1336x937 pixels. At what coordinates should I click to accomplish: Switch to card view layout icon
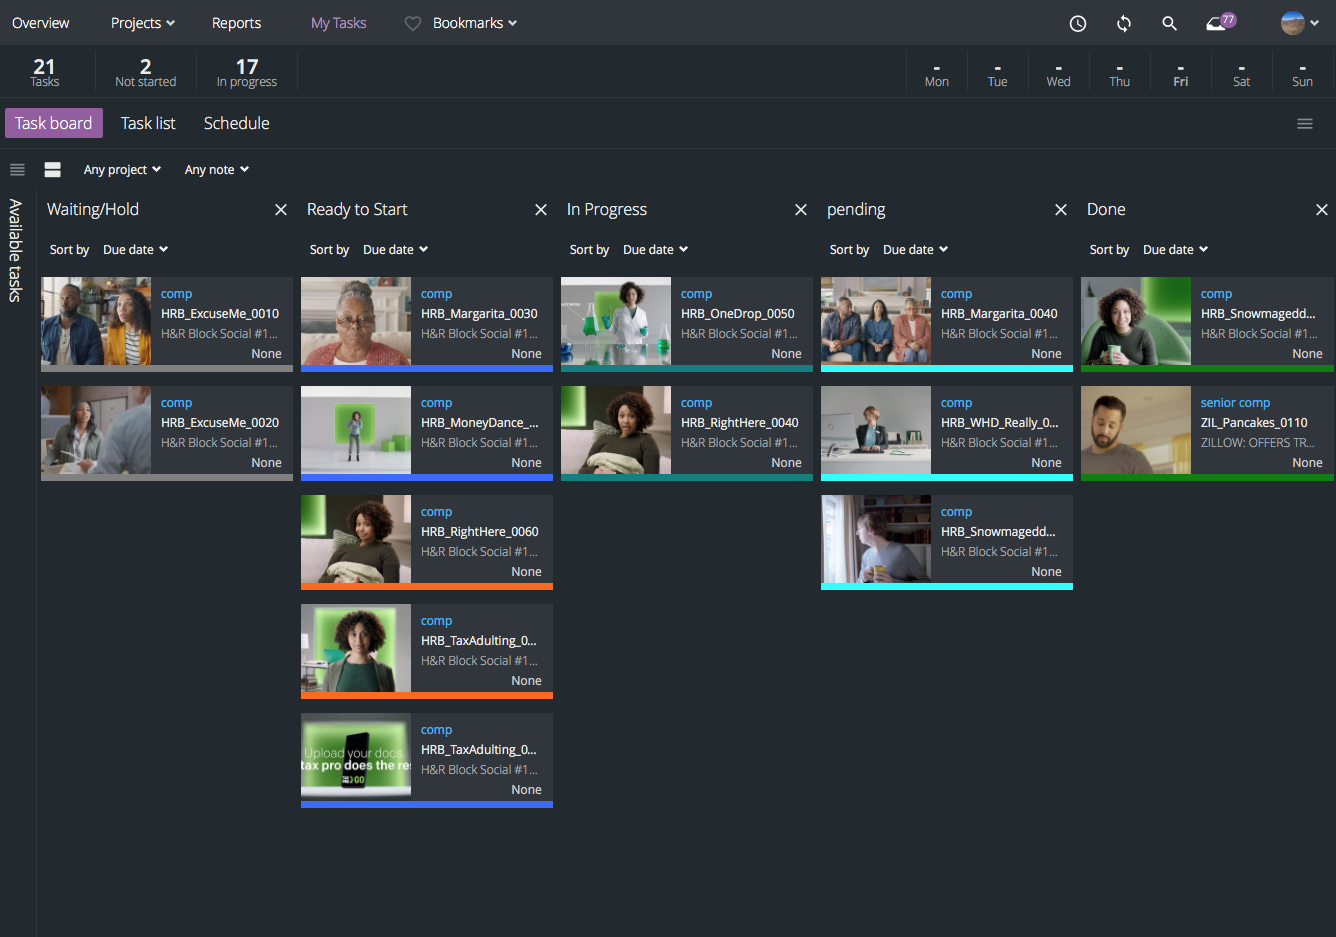pyautogui.click(x=52, y=169)
